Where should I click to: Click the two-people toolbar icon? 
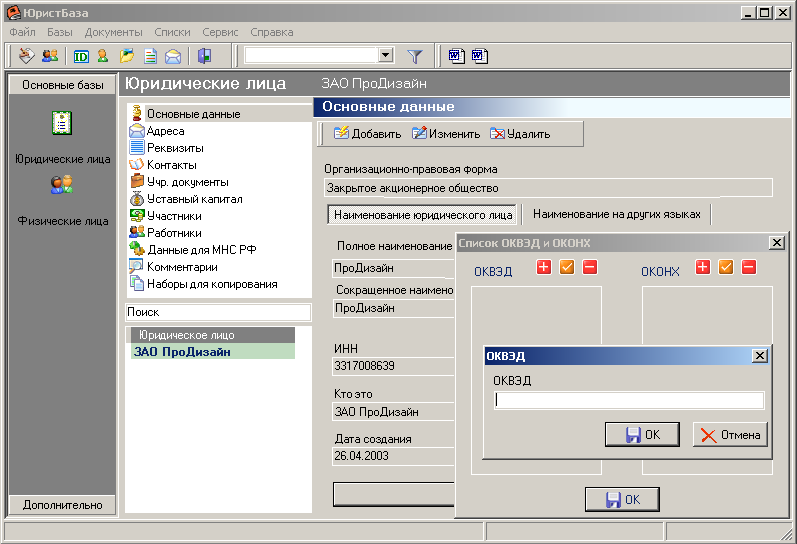[x=50, y=55]
